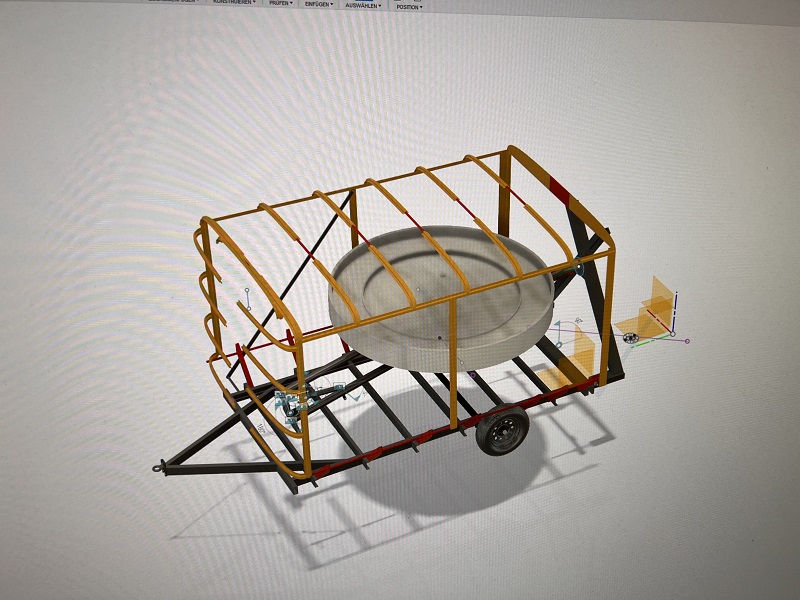Click the round joint origin icon at rear
The width and height of the screenshot is (800, 600).
629,340
